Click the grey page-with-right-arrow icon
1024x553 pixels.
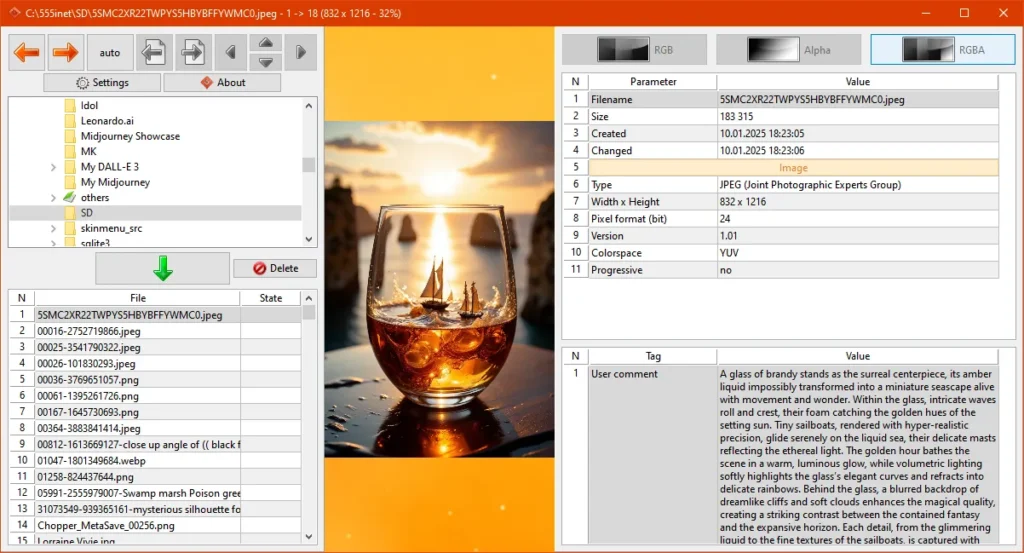point(193,52)
